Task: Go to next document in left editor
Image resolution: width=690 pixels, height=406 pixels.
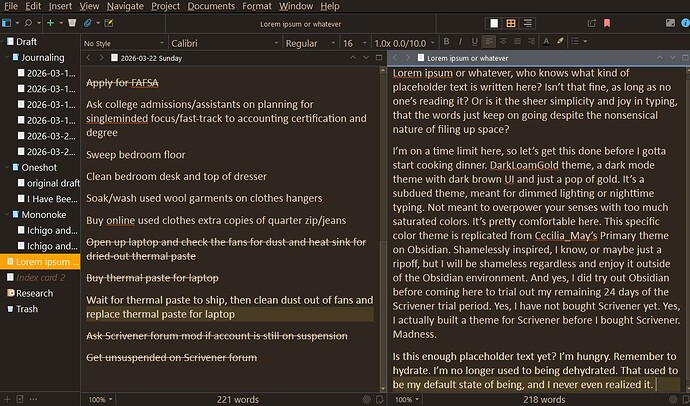Action: (x=366, y=58)
